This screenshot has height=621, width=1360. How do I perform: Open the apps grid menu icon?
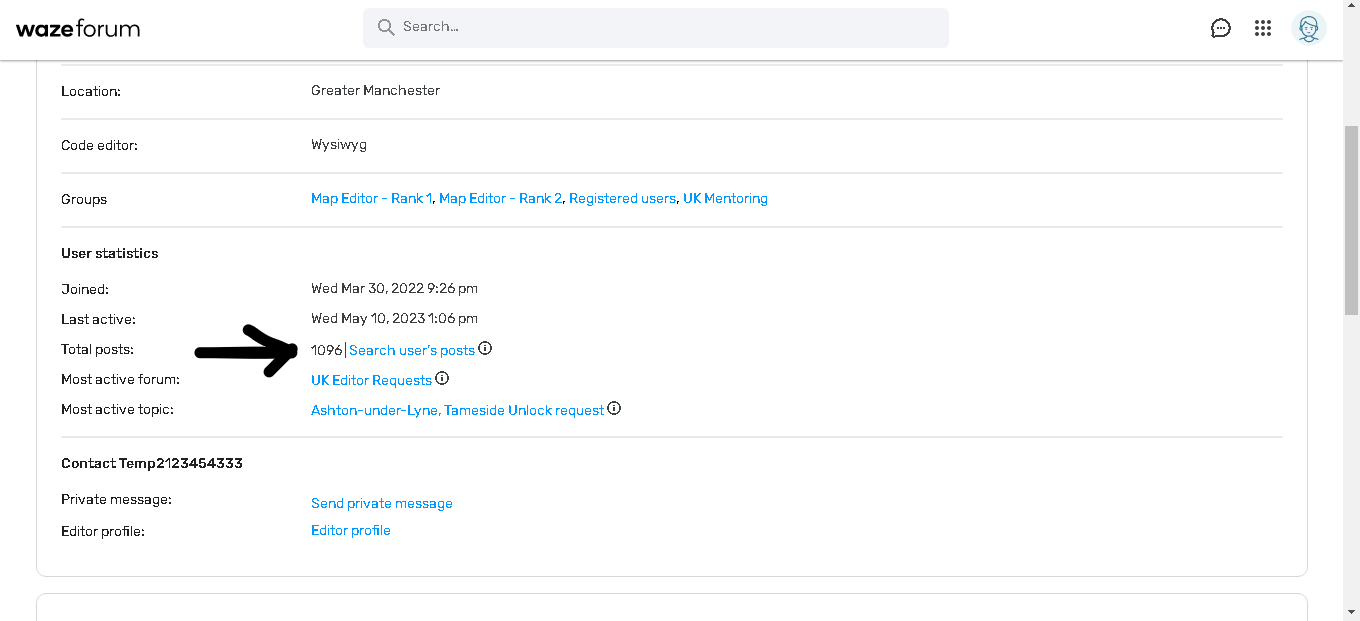(x=1263, y=28)
